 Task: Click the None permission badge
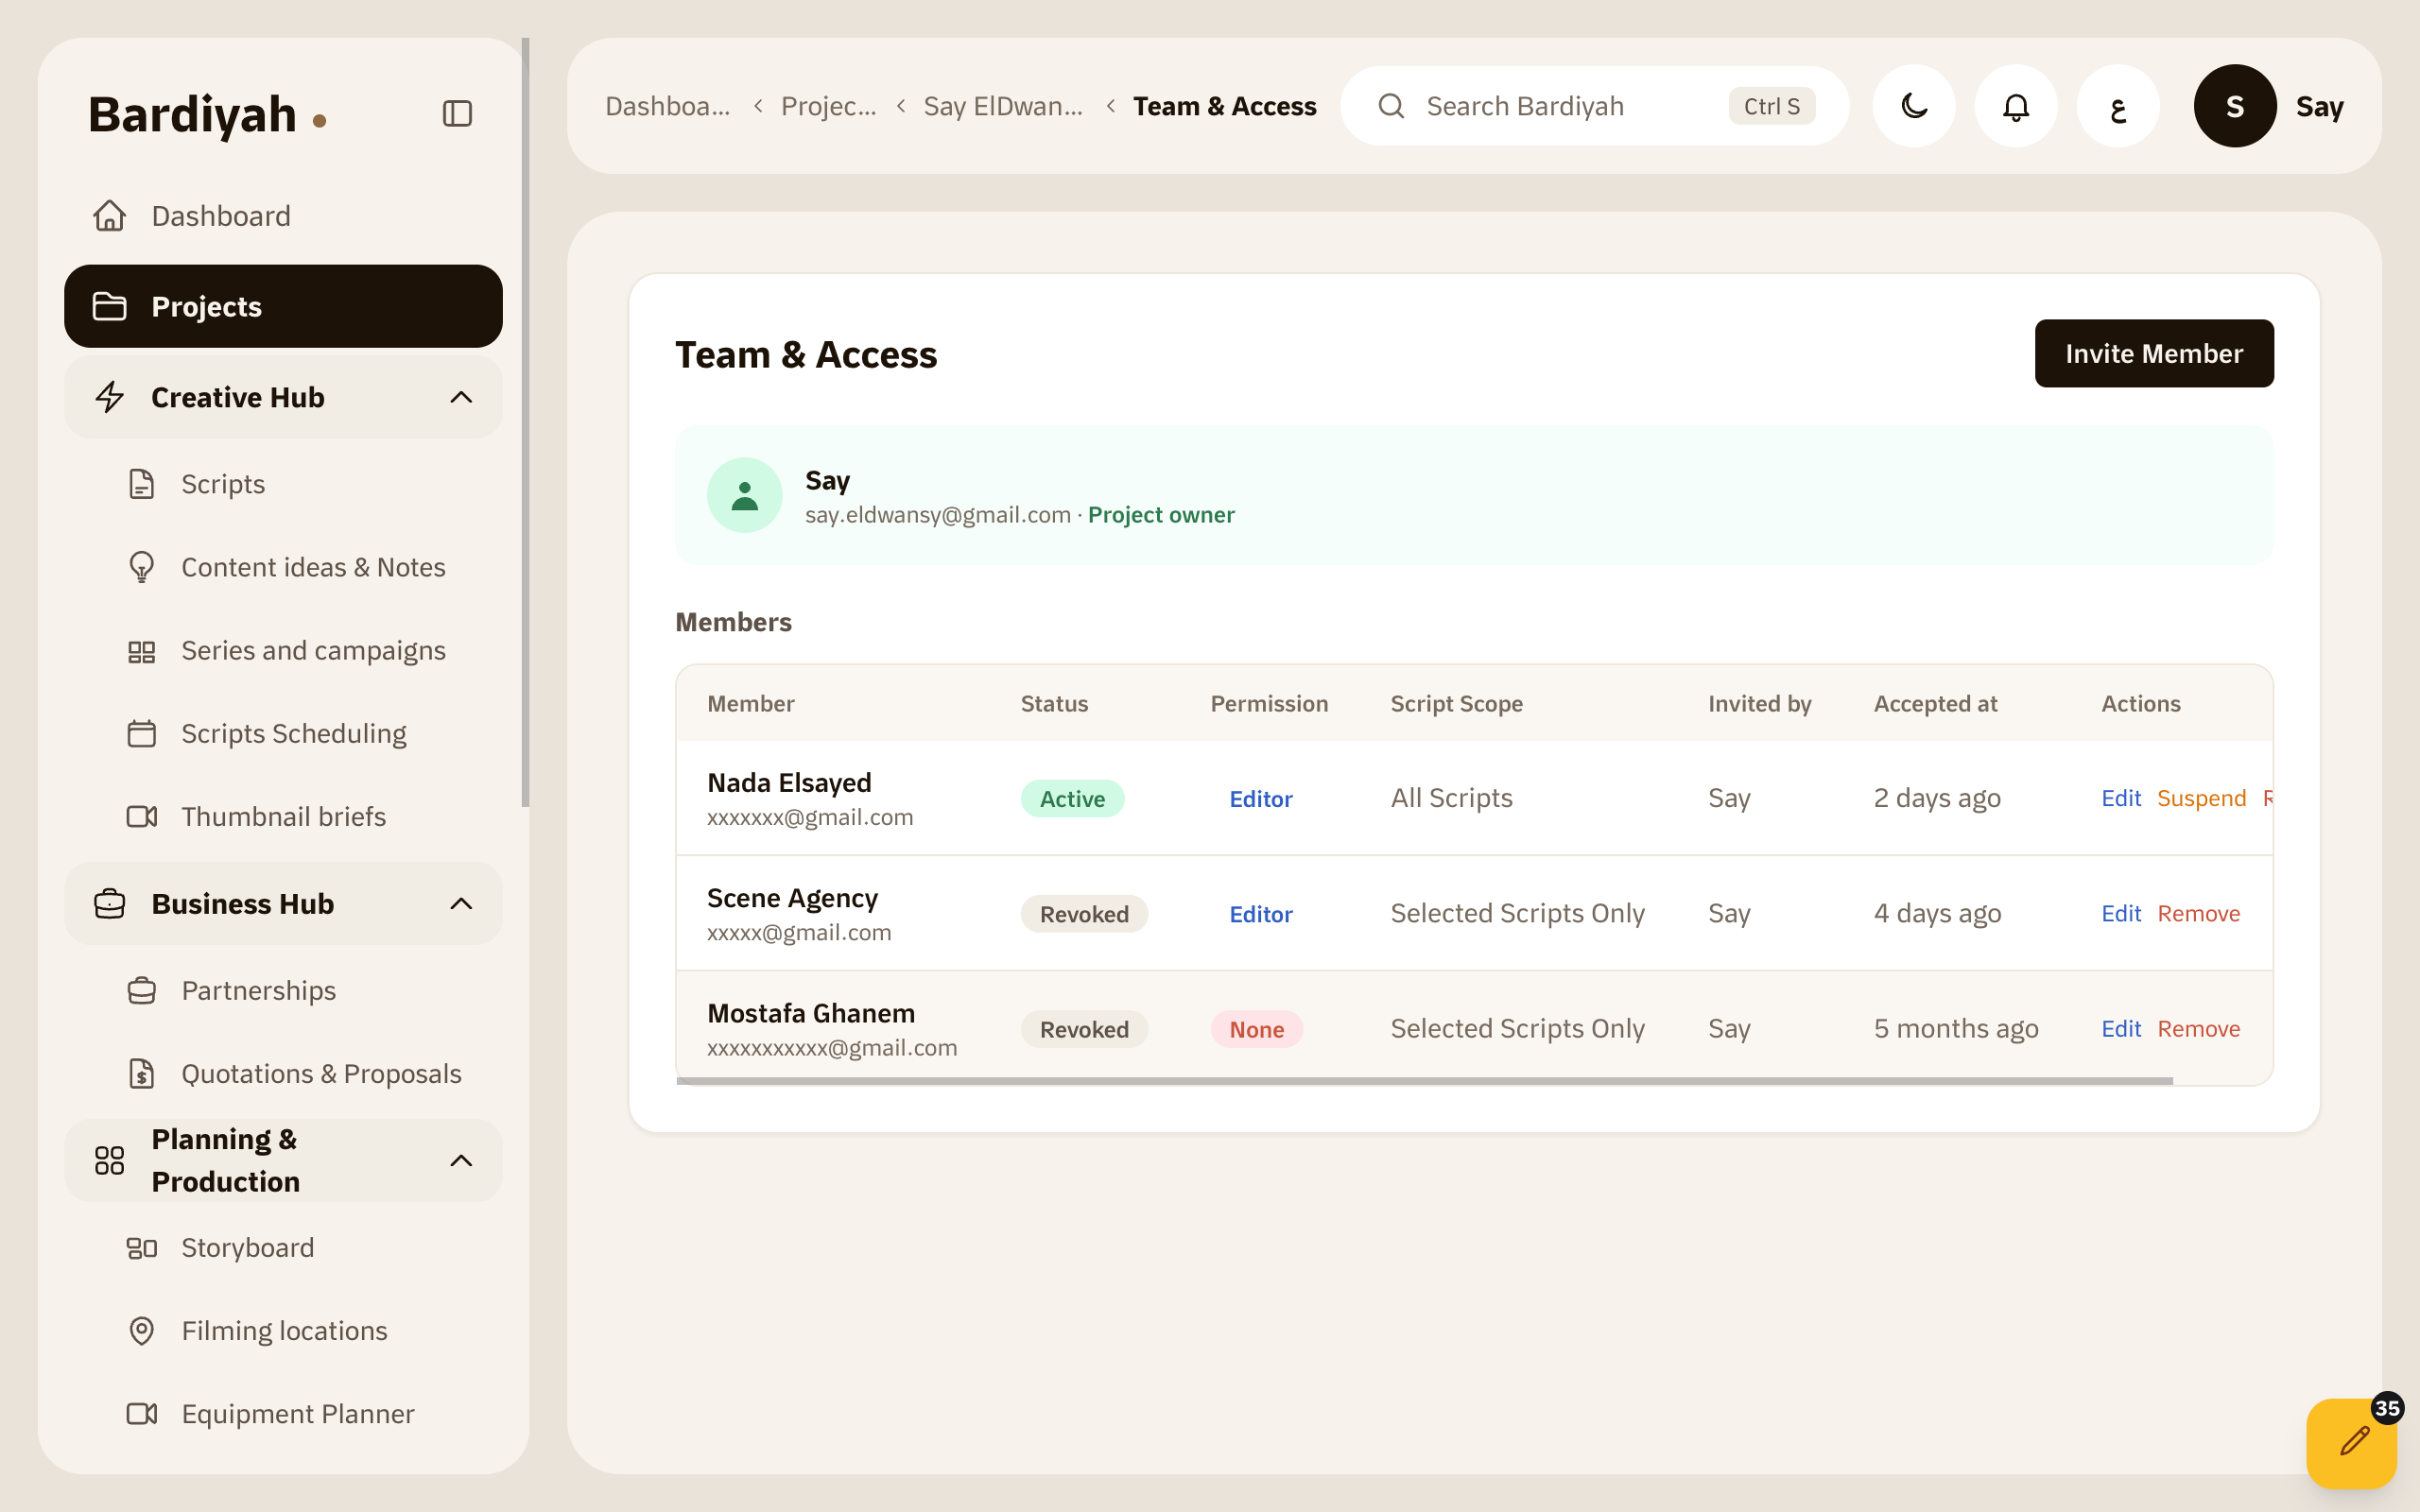(x=1256, y=1029)
